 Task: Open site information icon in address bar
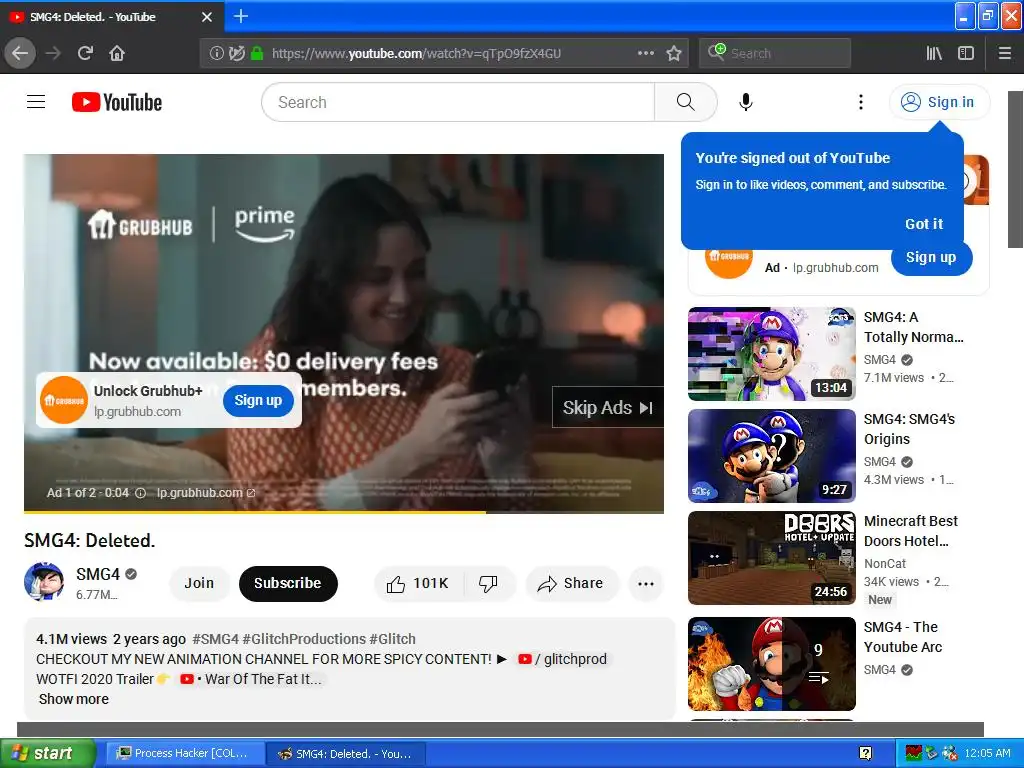[x=216, y=53]
